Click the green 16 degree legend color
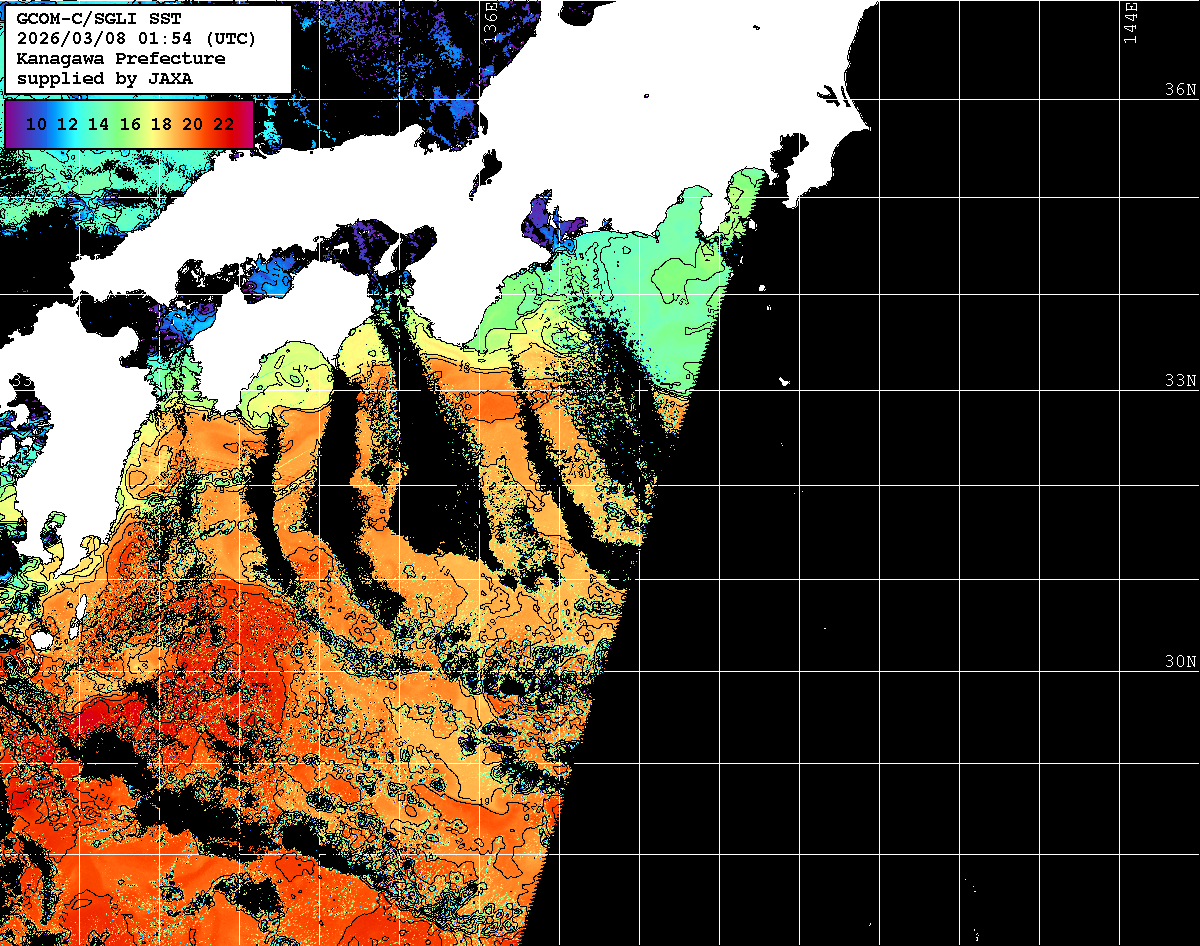The image size is (1200, 946). (x=130, y=124)
